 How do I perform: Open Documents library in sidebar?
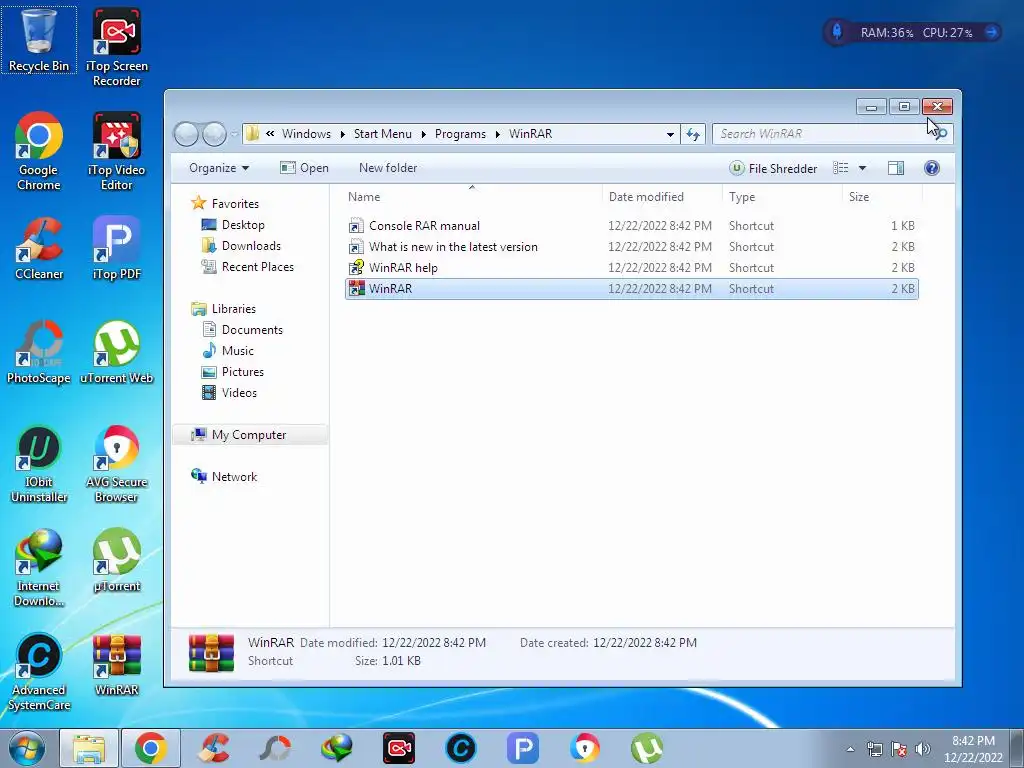(243, 330)
